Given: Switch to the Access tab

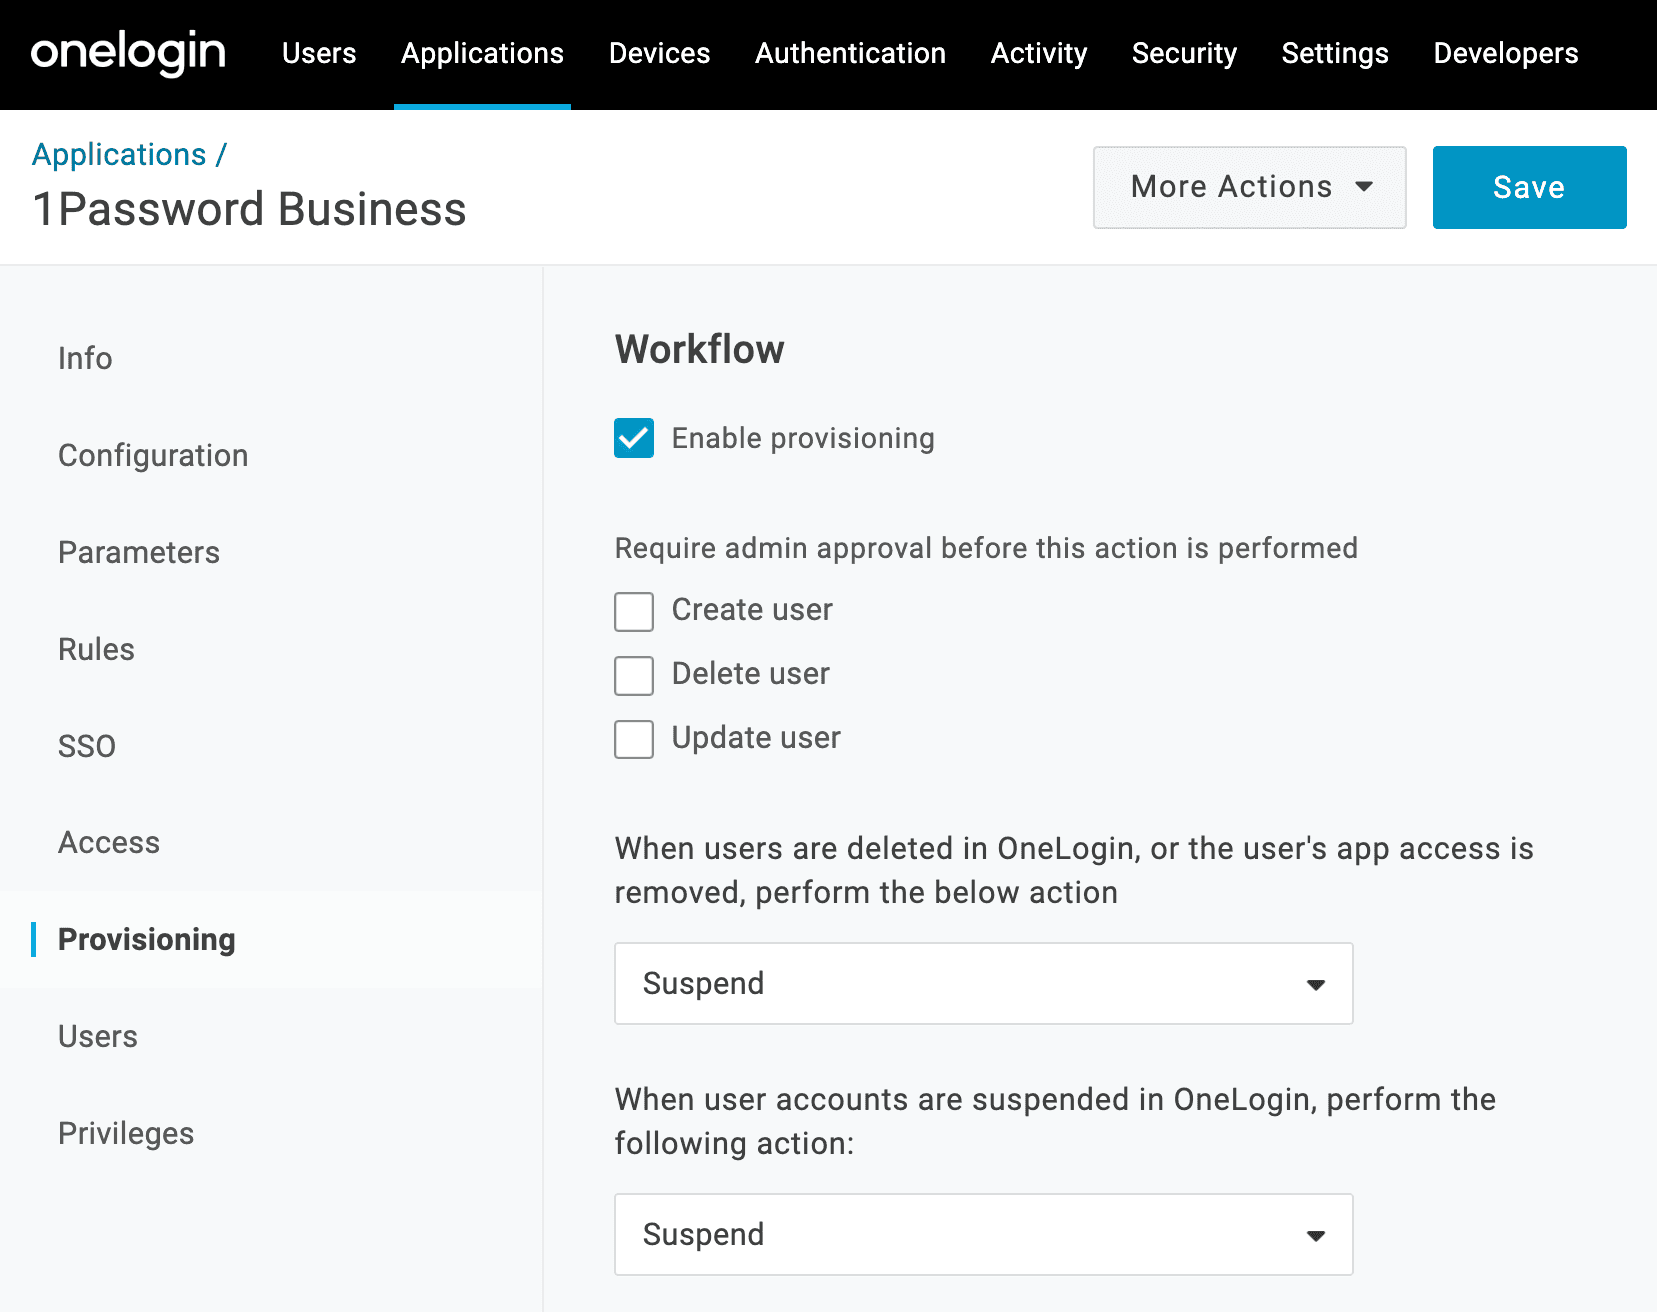Looking at the screenshot, I should (x=109, y=842).
